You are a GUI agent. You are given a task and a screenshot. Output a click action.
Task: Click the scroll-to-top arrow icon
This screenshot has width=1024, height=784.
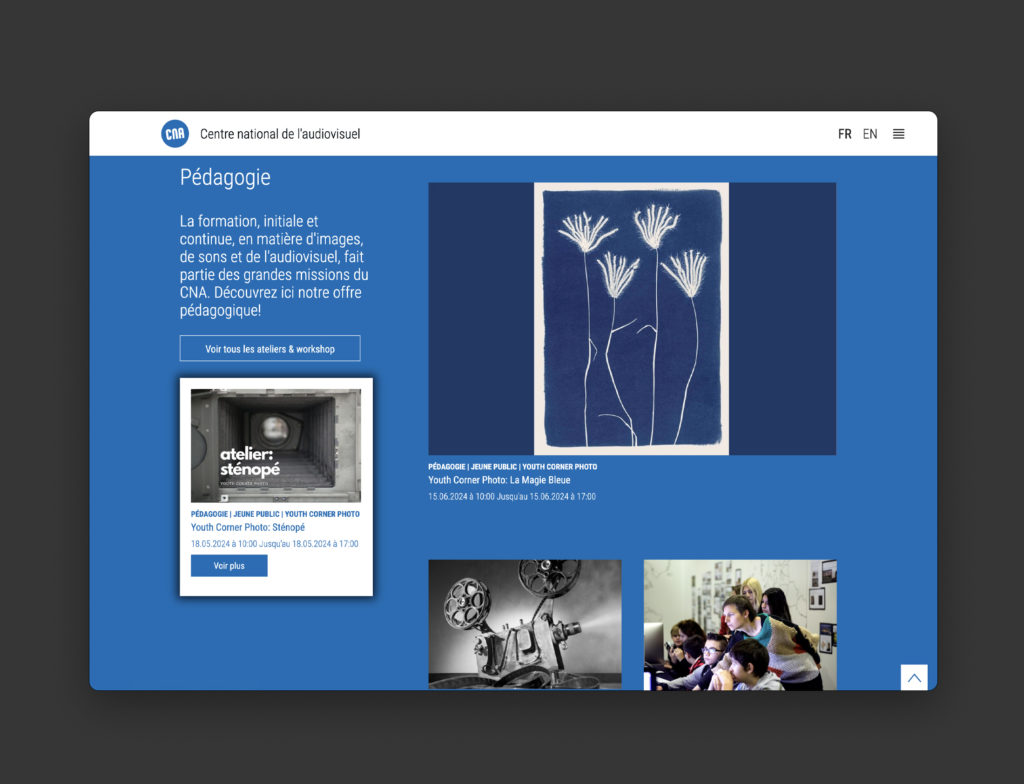coord(913,677)
